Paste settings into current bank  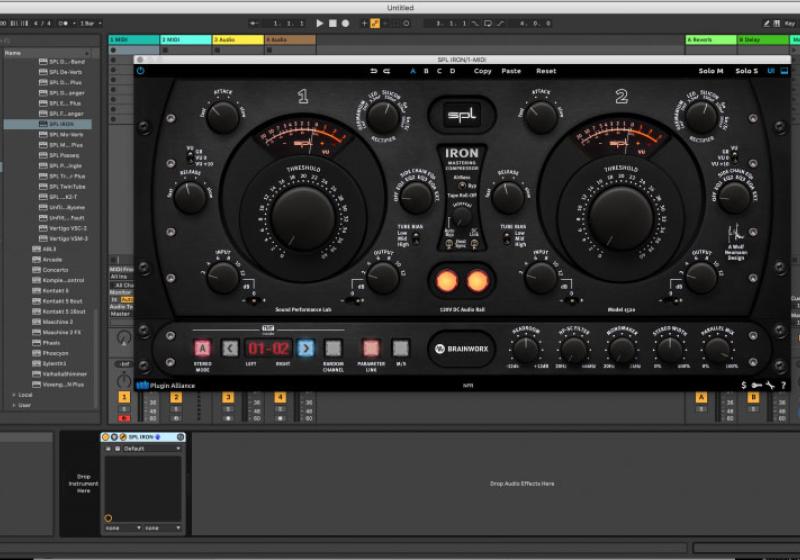point(511,71)
